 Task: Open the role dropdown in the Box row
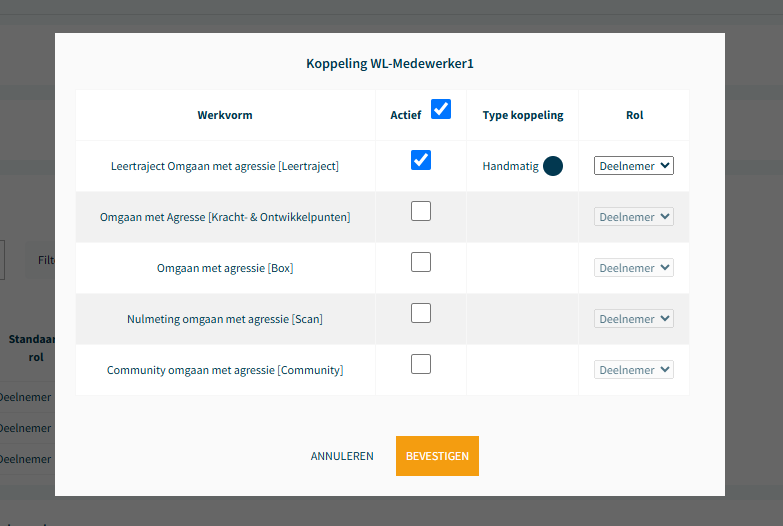pyautogui.click(x=634, y=268)
